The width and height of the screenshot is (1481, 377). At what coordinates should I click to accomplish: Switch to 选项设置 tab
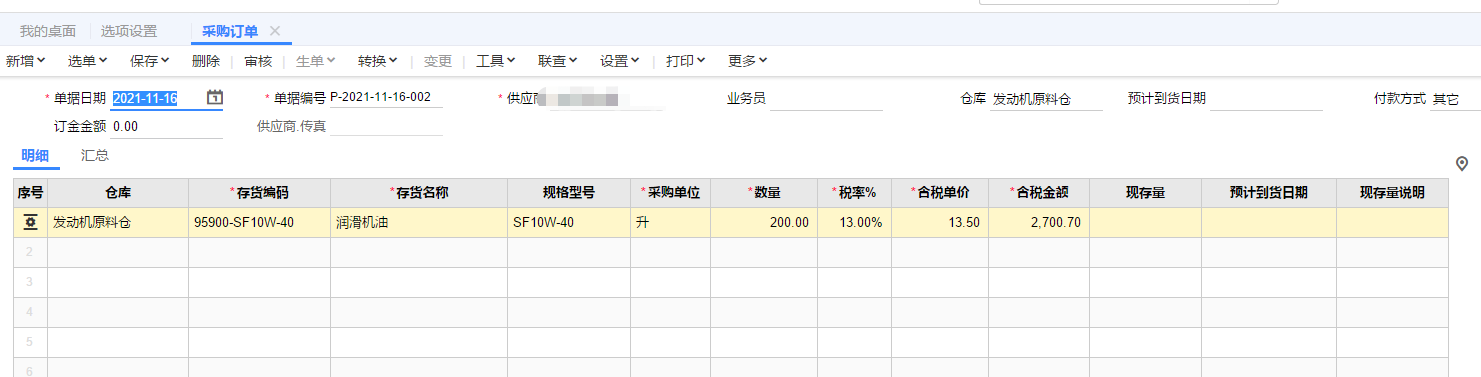(128, 31)
